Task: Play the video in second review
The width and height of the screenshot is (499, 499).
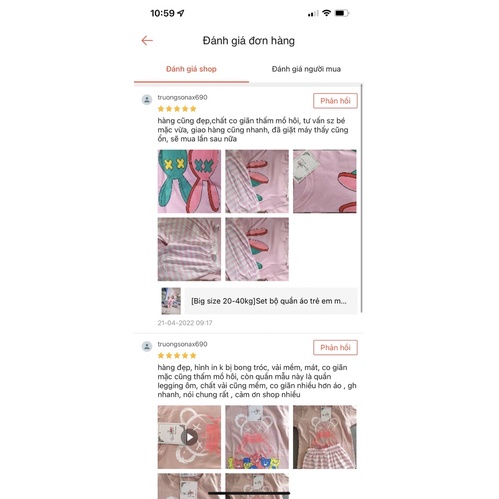Action: coord(189,437)
